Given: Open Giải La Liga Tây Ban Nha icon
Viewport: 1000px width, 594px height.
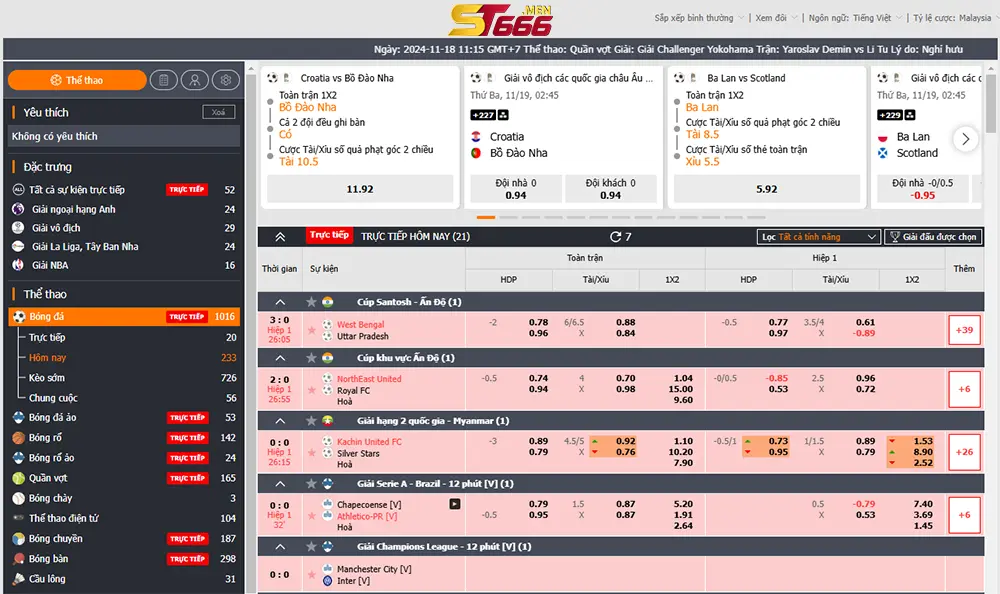Looking at the screenshot, I should [x=18, y=246].
